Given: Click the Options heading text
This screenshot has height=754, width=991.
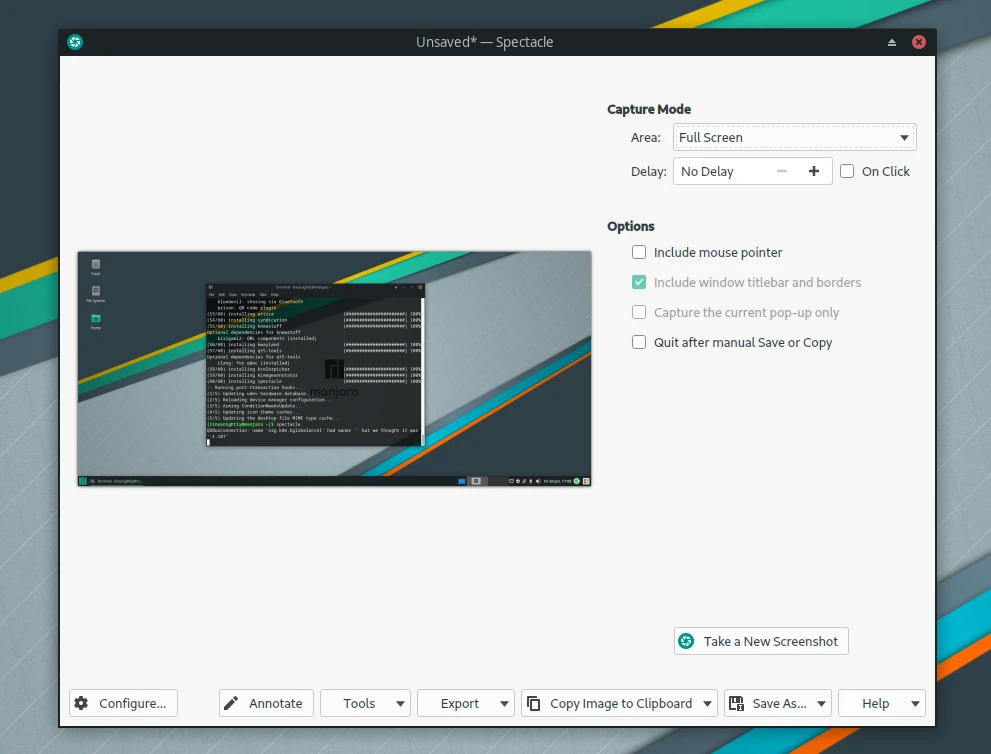Looking at the screenshot, I should pyautogui.click(x=631, y=226).
